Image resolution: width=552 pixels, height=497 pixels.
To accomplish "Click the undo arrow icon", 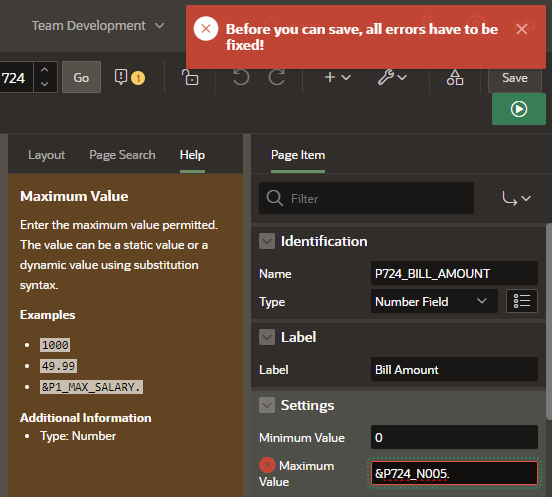I will pos(241,77).
